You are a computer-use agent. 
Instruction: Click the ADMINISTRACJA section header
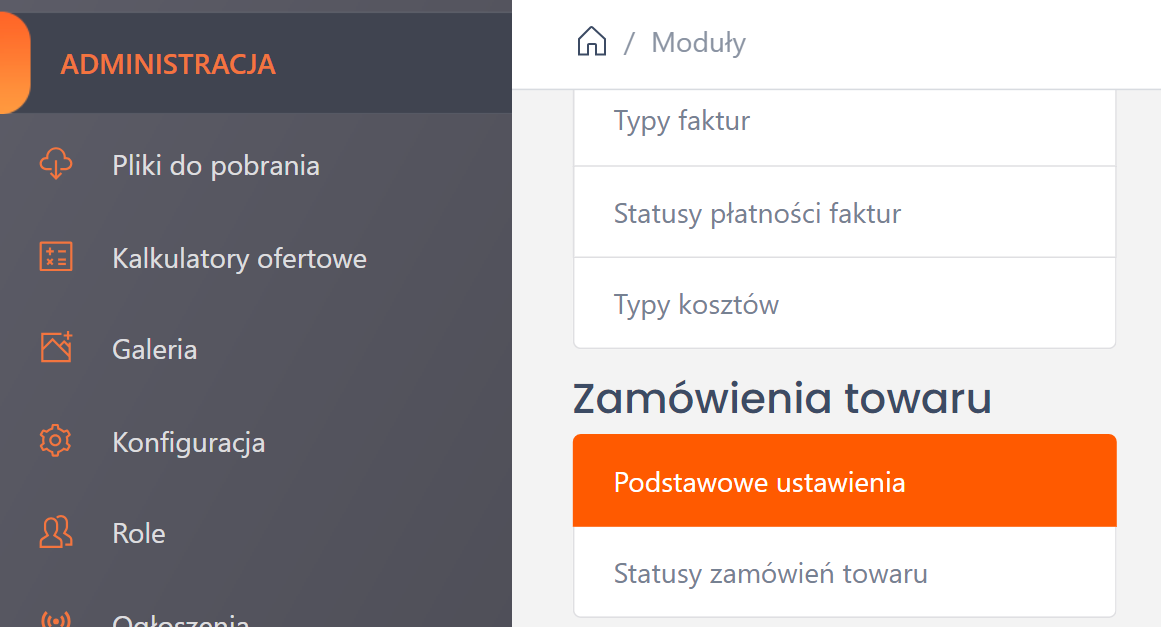coord(168,65)
